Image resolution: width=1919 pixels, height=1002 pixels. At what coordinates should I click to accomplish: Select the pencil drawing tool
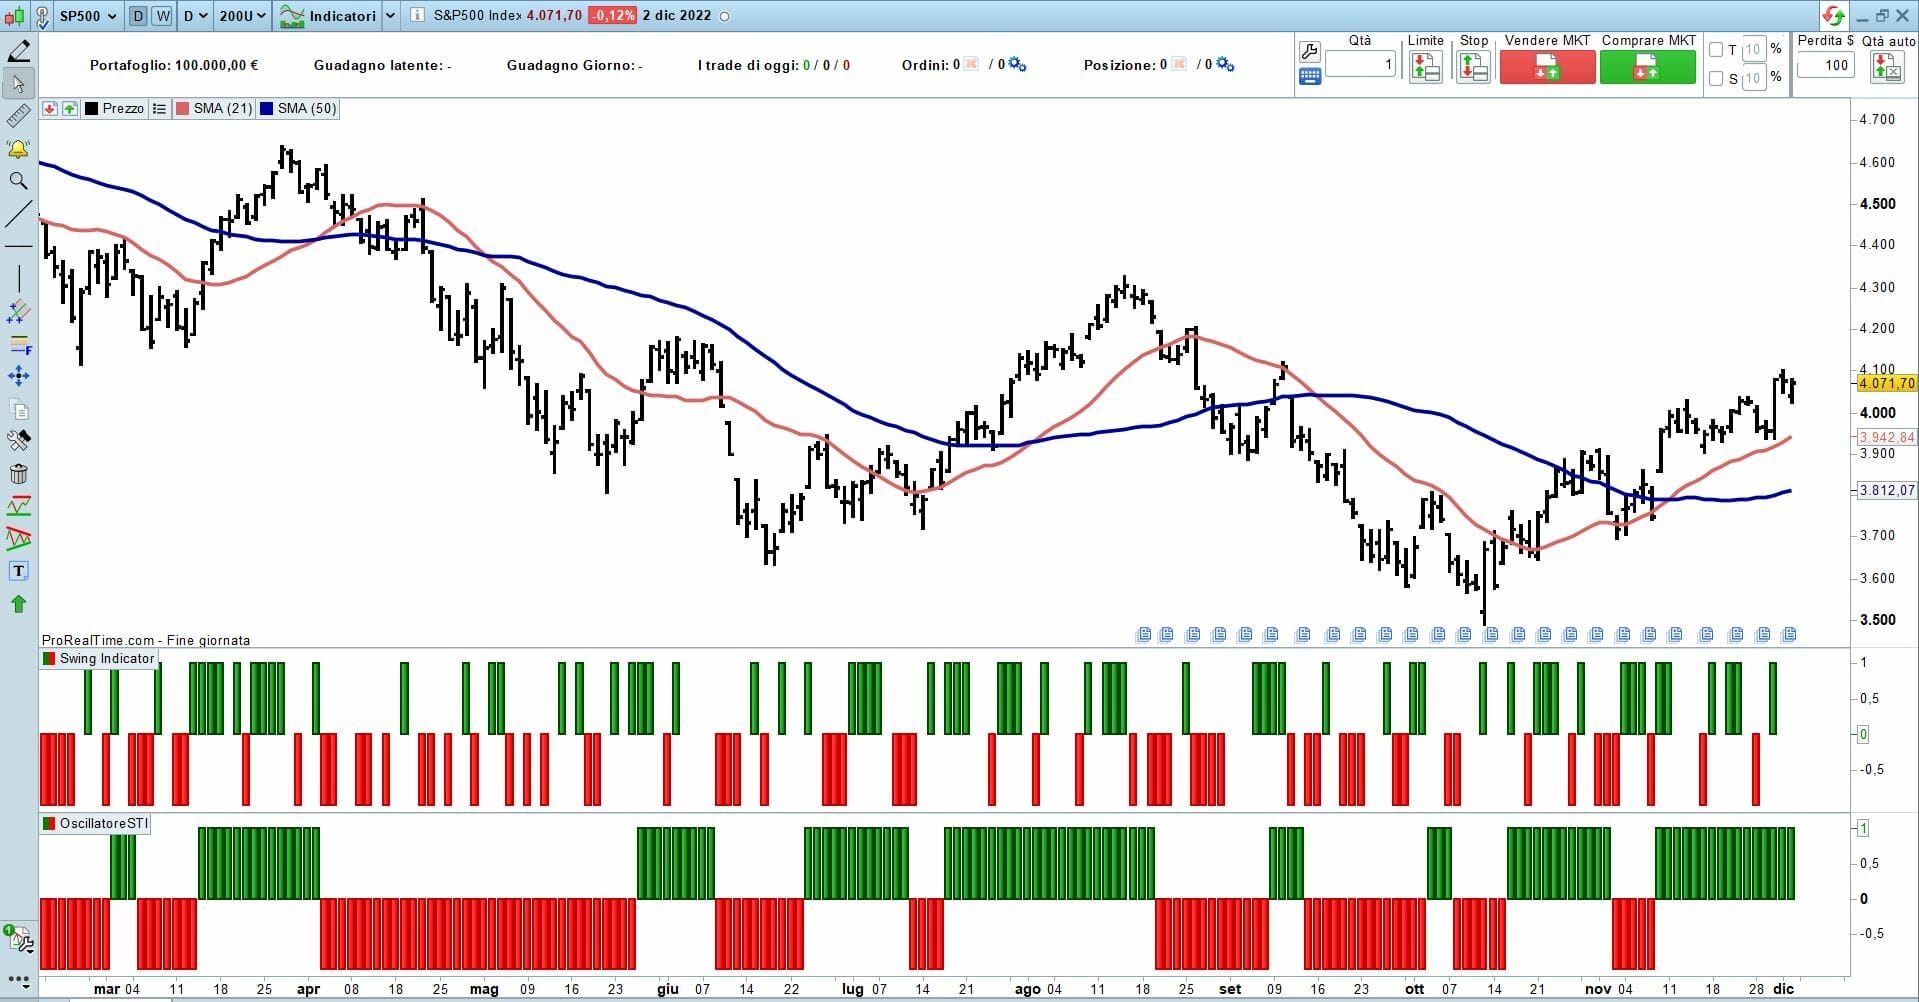point(18,51)
